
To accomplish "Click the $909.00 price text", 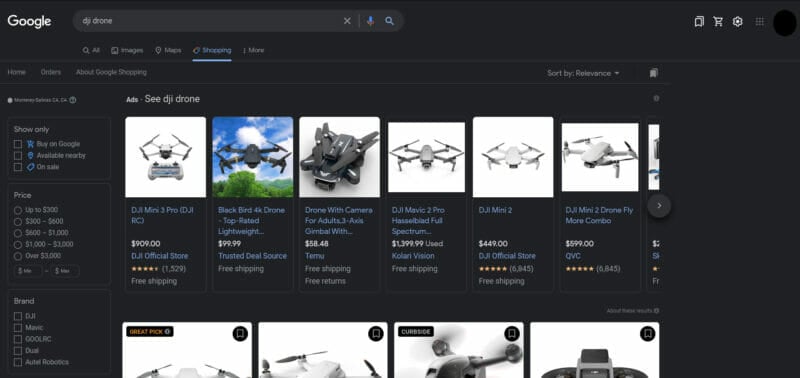I will click(145, 243).
